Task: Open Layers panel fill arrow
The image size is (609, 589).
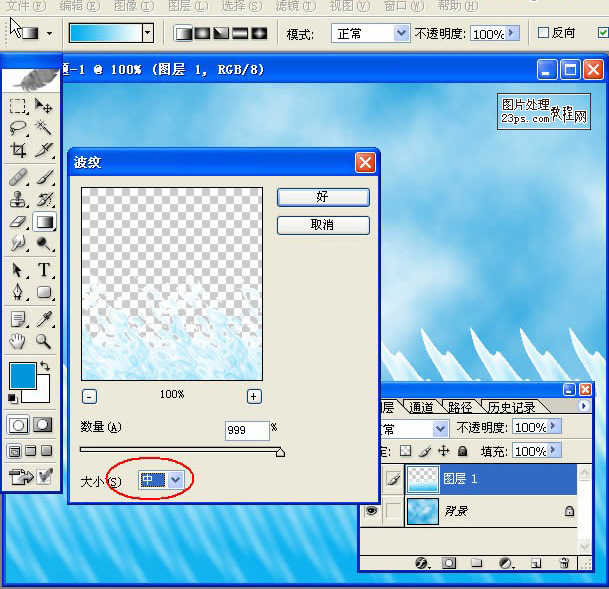Action: pos(554,450)
